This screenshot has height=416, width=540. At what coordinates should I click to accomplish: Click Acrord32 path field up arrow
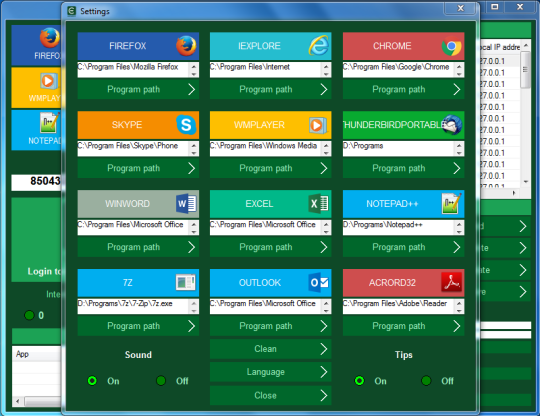pyautogui.click(x=459, y=303)
